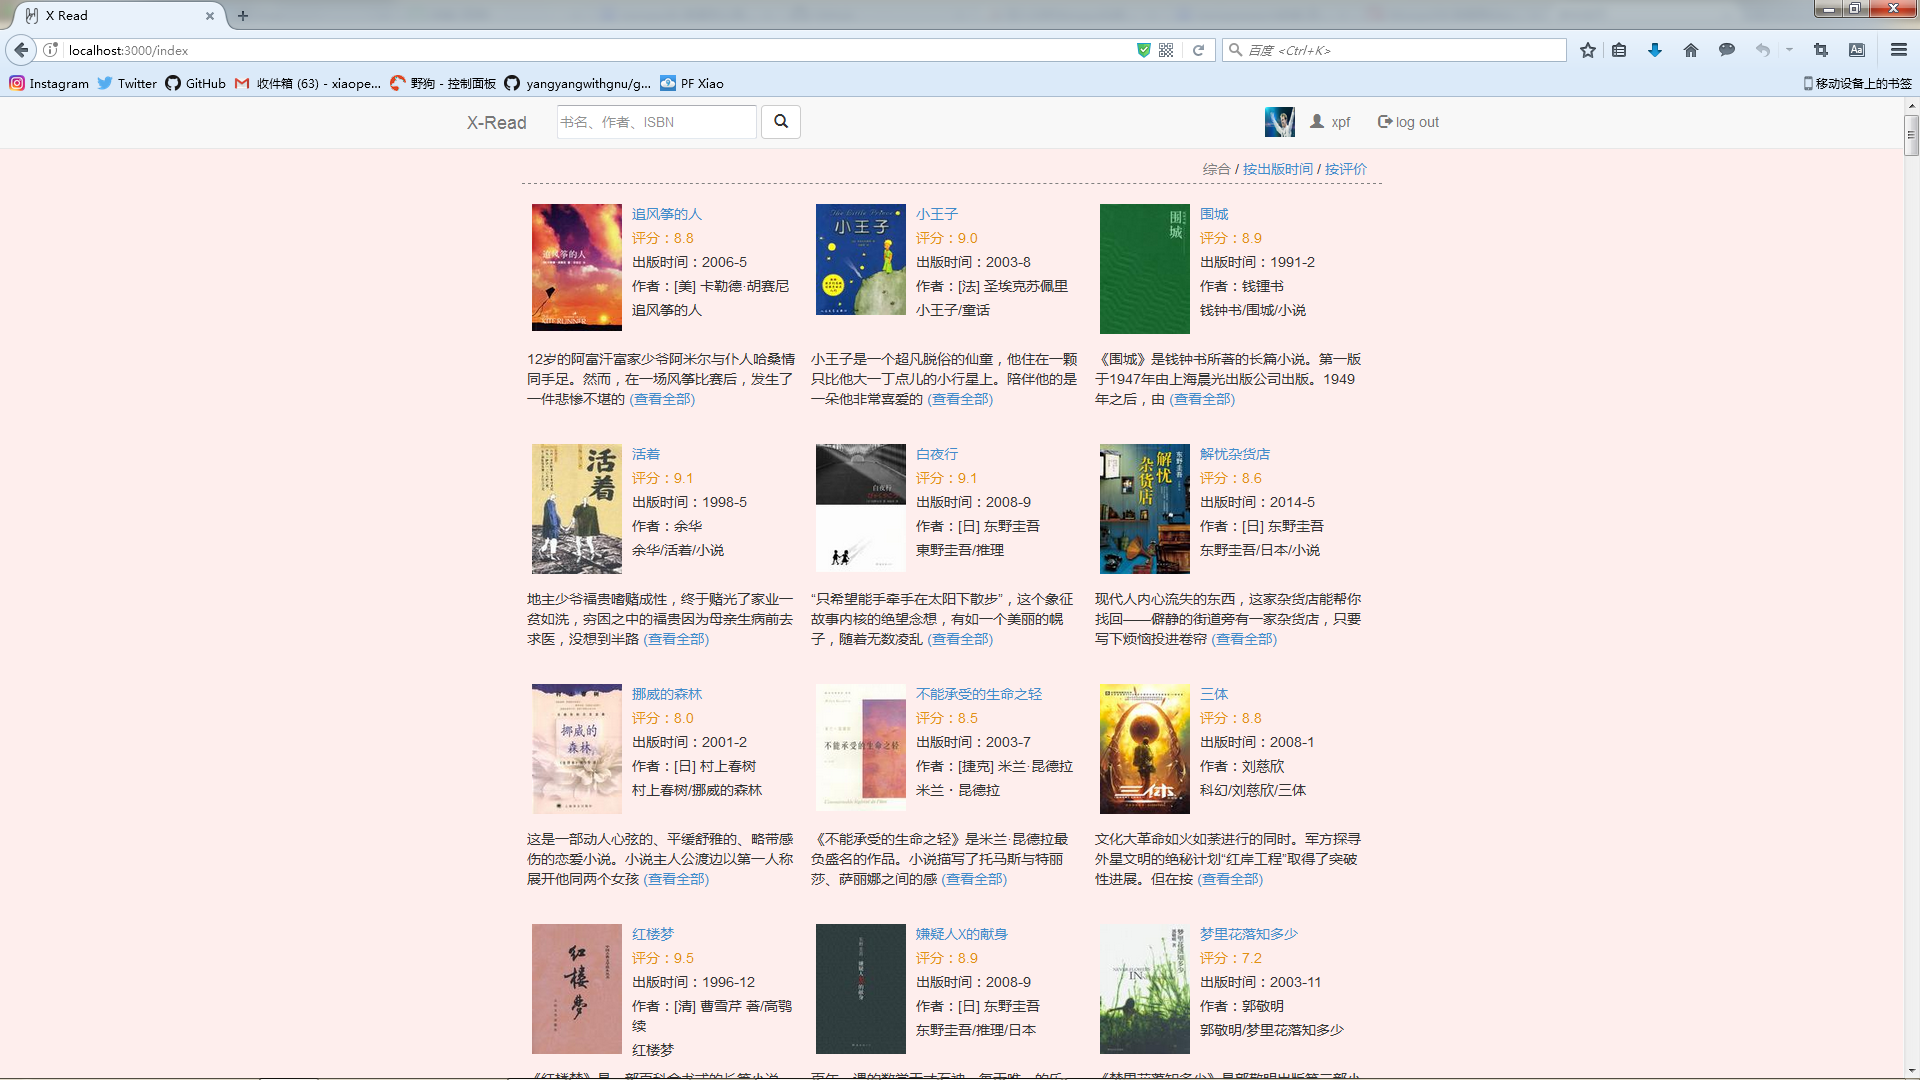Open downloads with the blue arrow icon

[1655, 50]
